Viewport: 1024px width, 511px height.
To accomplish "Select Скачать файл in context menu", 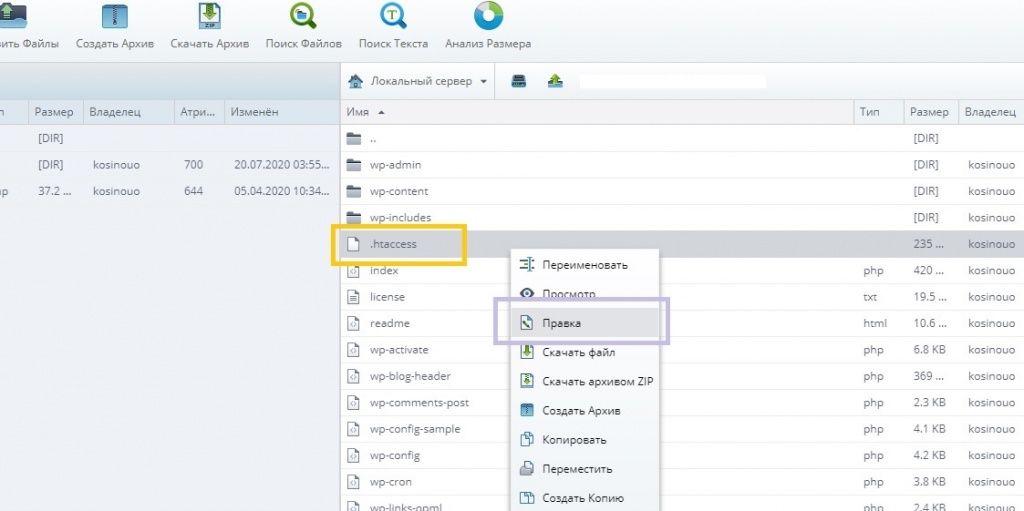I will click(578, 352).
